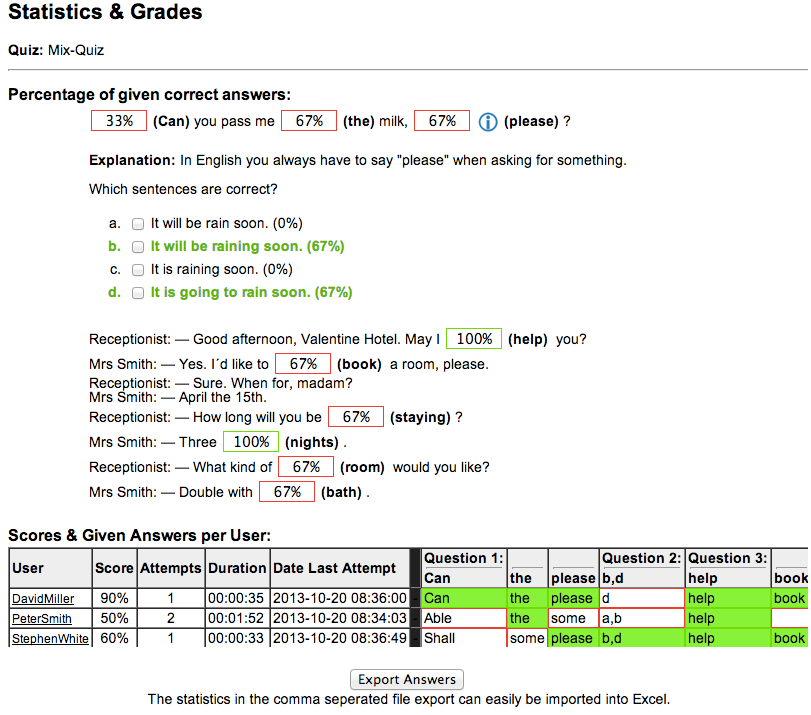Tick checkbox for 'It will be raining soon'
Viewport: 811px width, 715px height.
point(139,247)
